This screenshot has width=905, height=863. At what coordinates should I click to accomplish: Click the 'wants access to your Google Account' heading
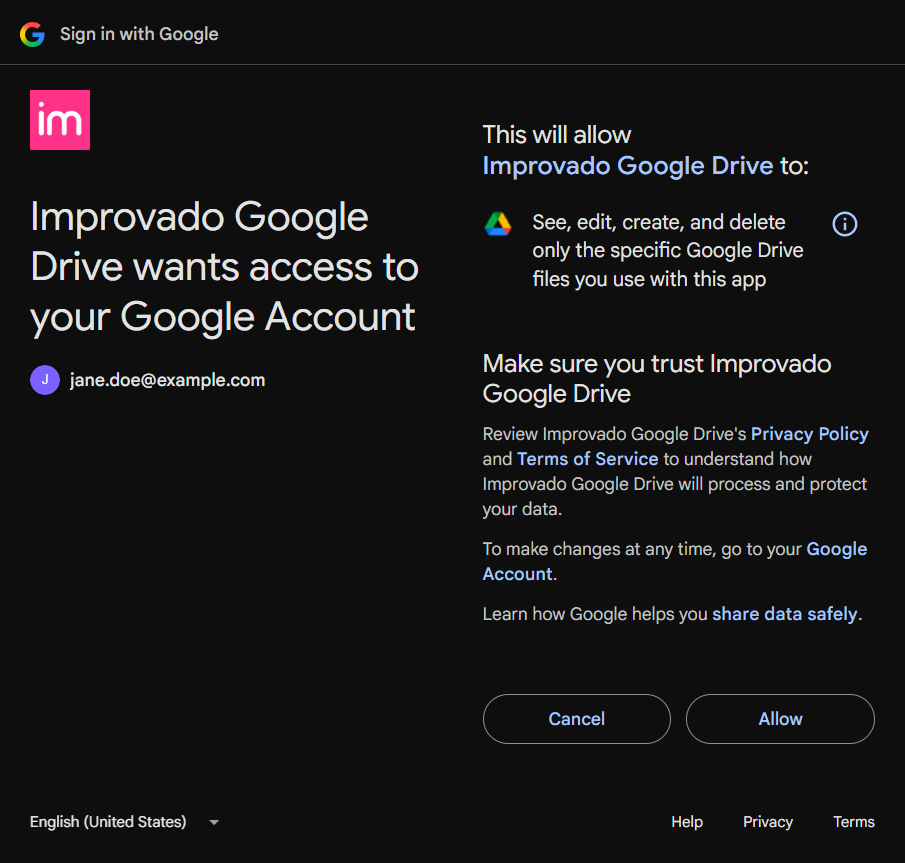[x=224, y=267]
